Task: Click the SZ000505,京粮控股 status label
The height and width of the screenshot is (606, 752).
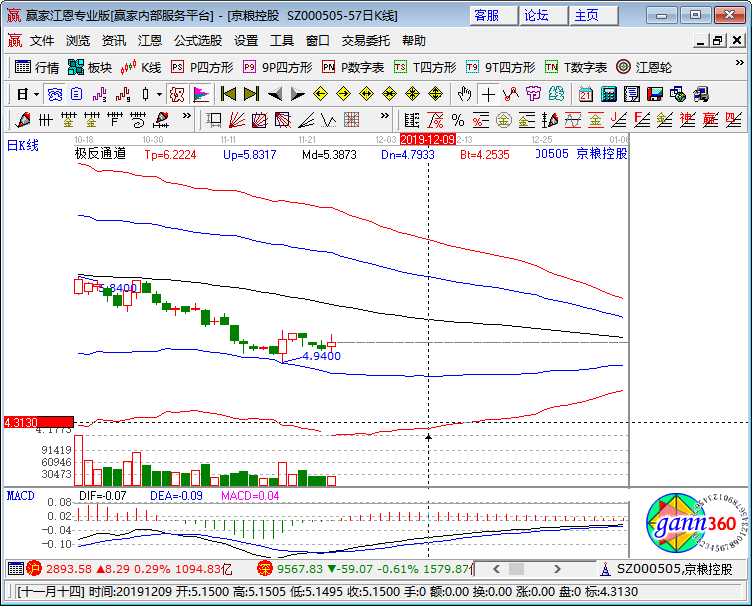Action: pos(674,569)
